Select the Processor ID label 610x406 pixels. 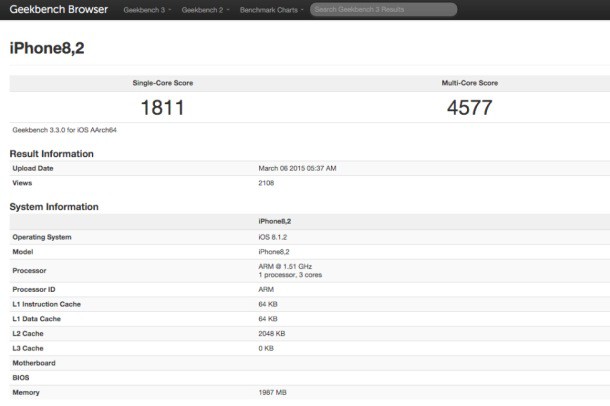tap(34, 289)
